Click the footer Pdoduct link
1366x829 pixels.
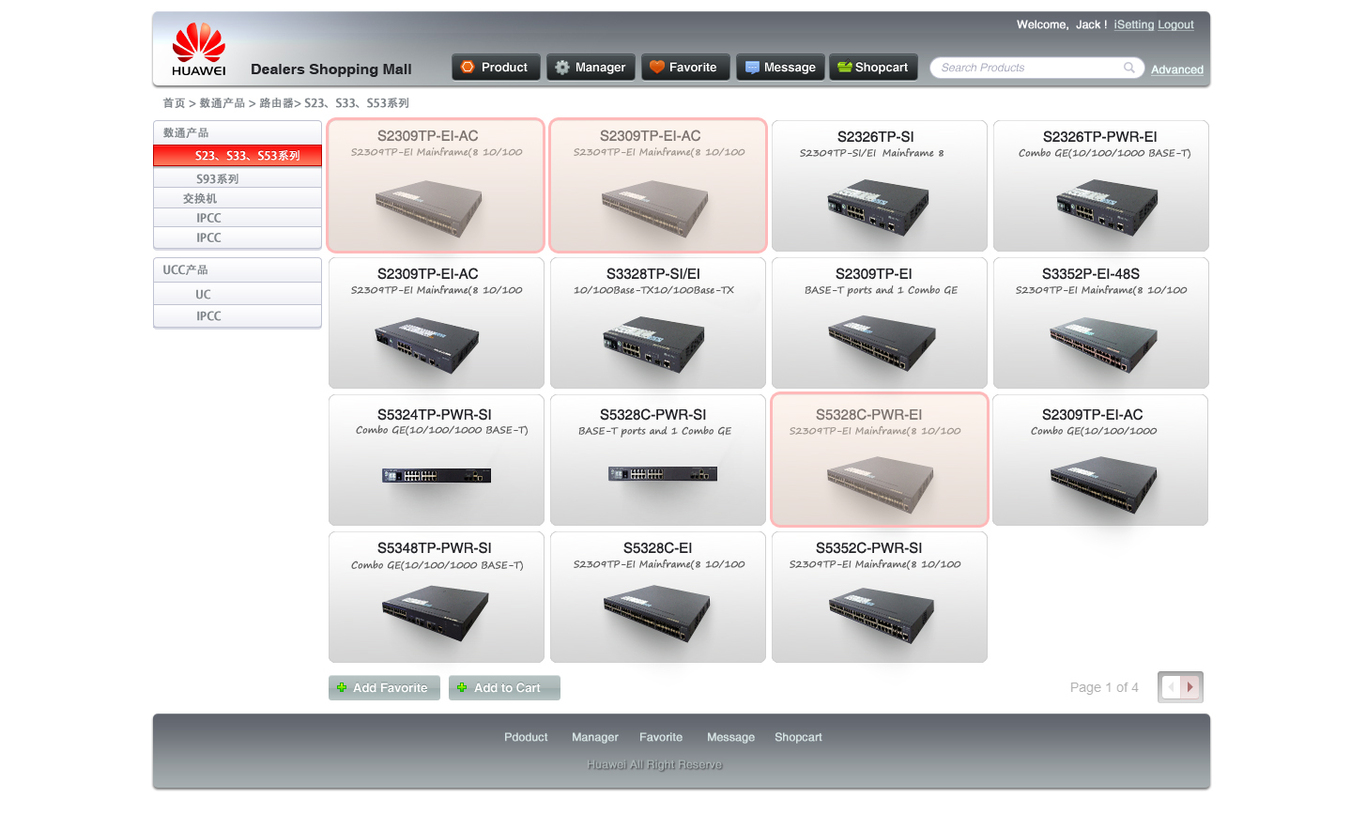pyautogui.click(x=526, y=737)
